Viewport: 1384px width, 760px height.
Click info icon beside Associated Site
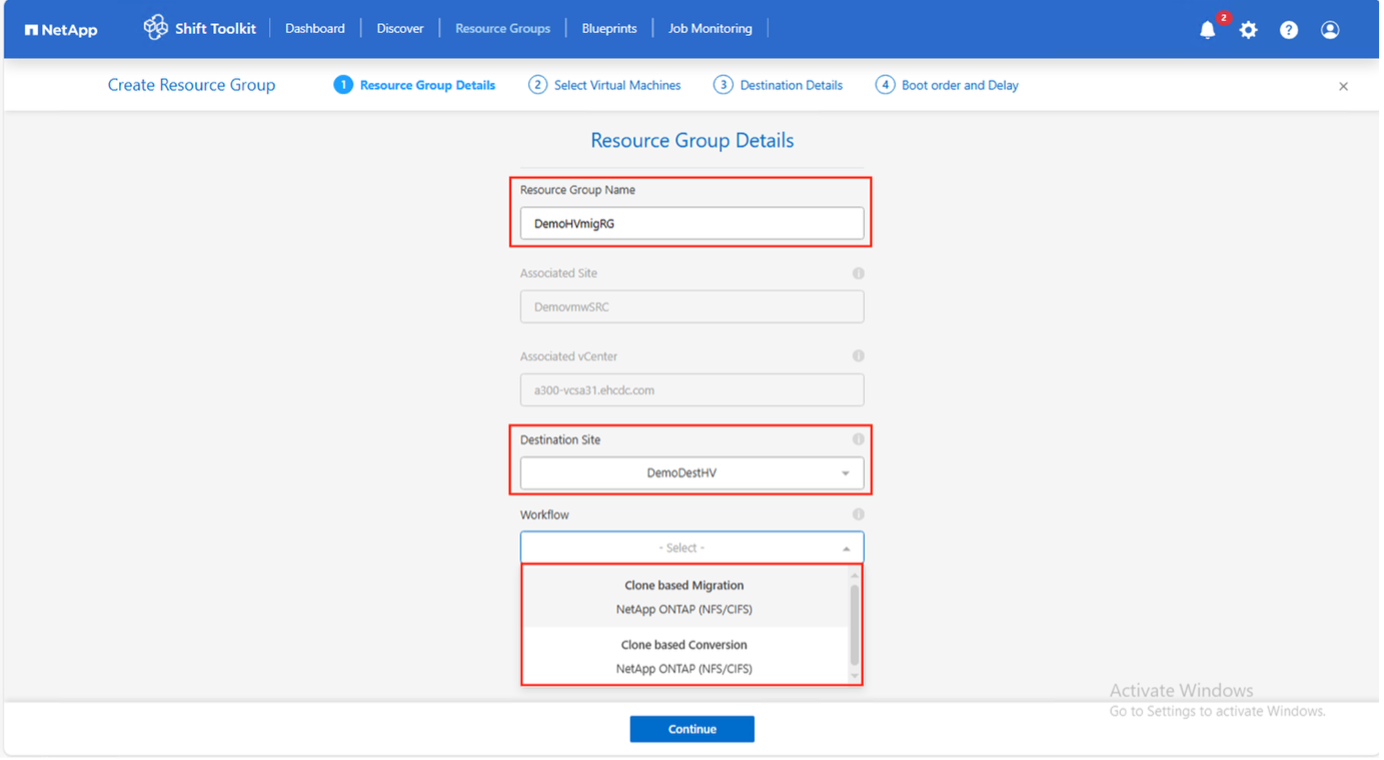click(858, 273)
